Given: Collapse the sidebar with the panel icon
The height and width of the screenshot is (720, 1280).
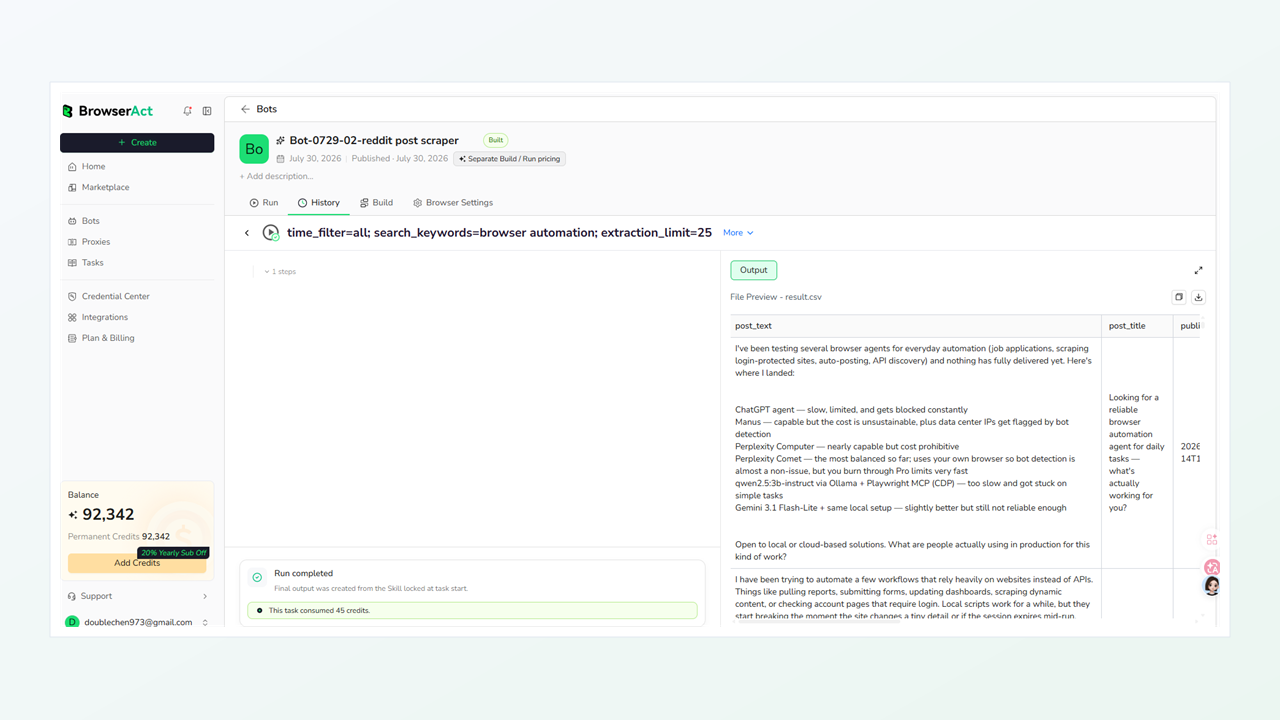Looking at the screenshot, I should click(207, 111).
